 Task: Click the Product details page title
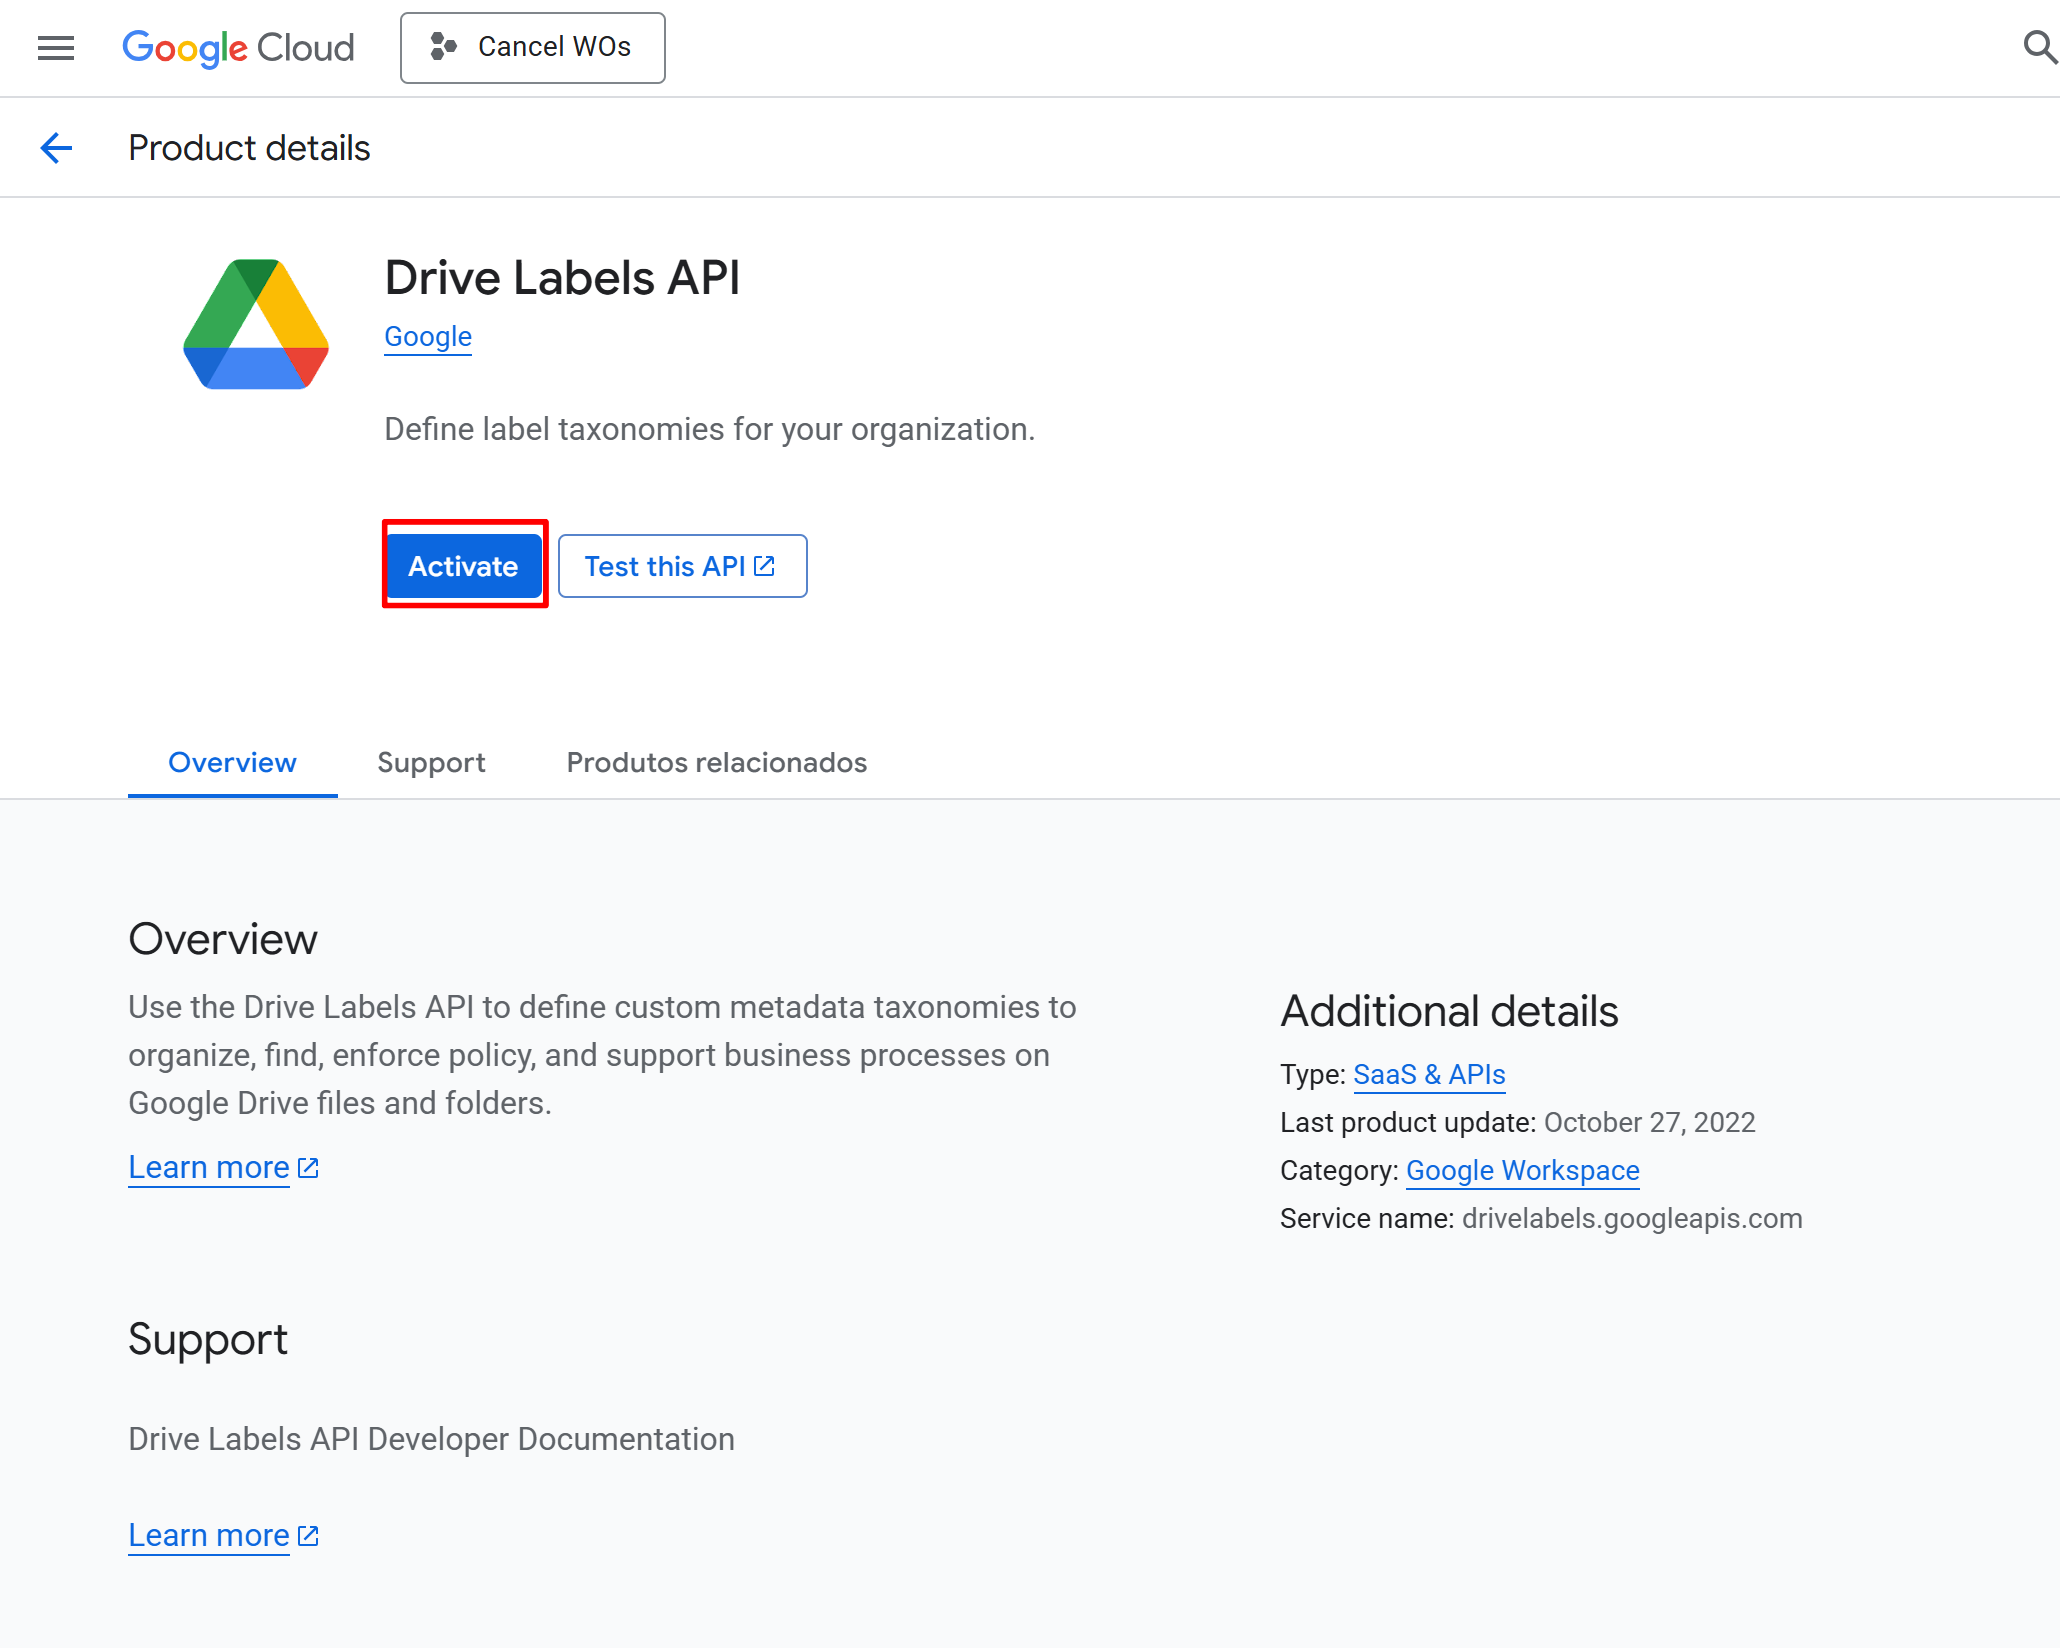pos(249,148)
